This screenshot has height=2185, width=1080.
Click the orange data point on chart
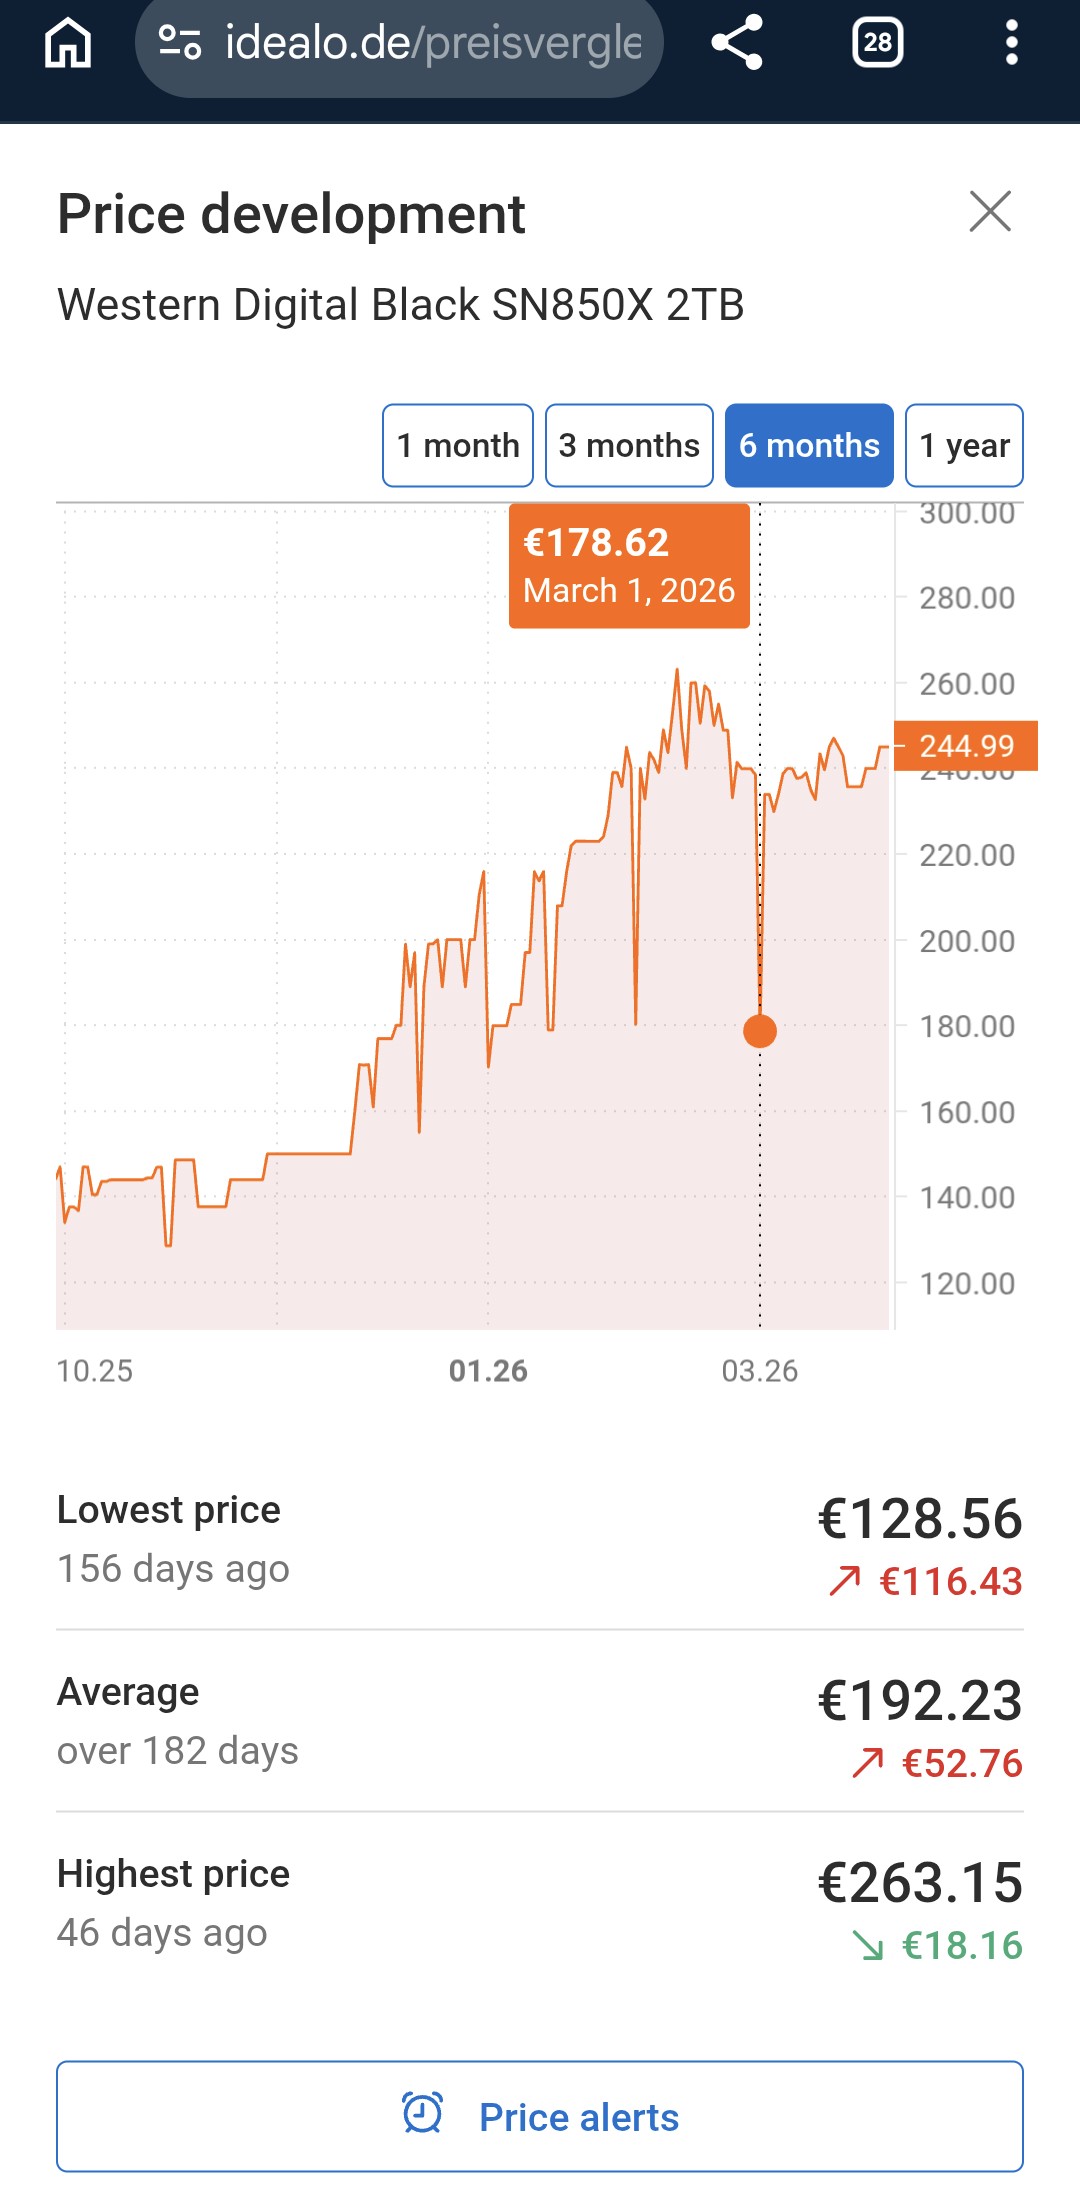(x=760, y=1031)
